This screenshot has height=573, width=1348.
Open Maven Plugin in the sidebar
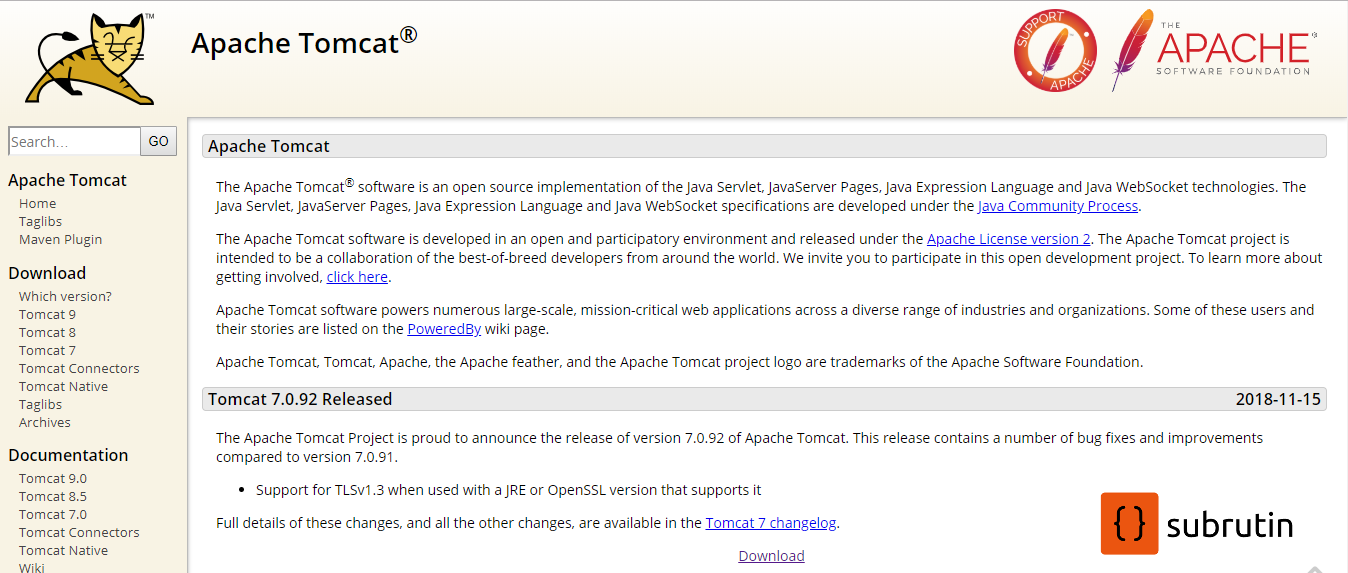60,239
